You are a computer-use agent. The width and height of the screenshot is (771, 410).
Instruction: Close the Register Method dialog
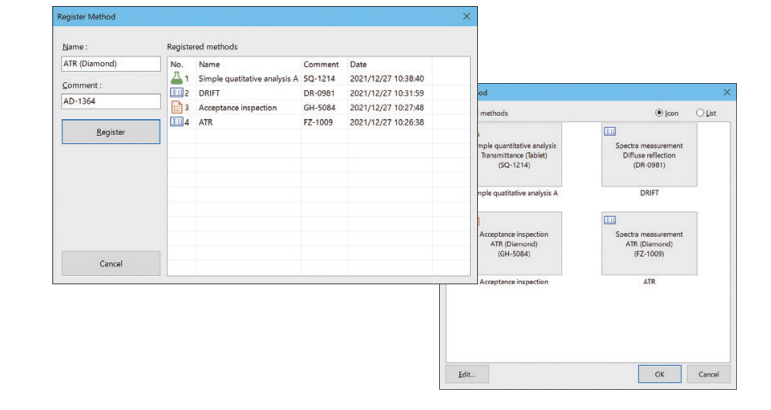(x=466, y=17)
